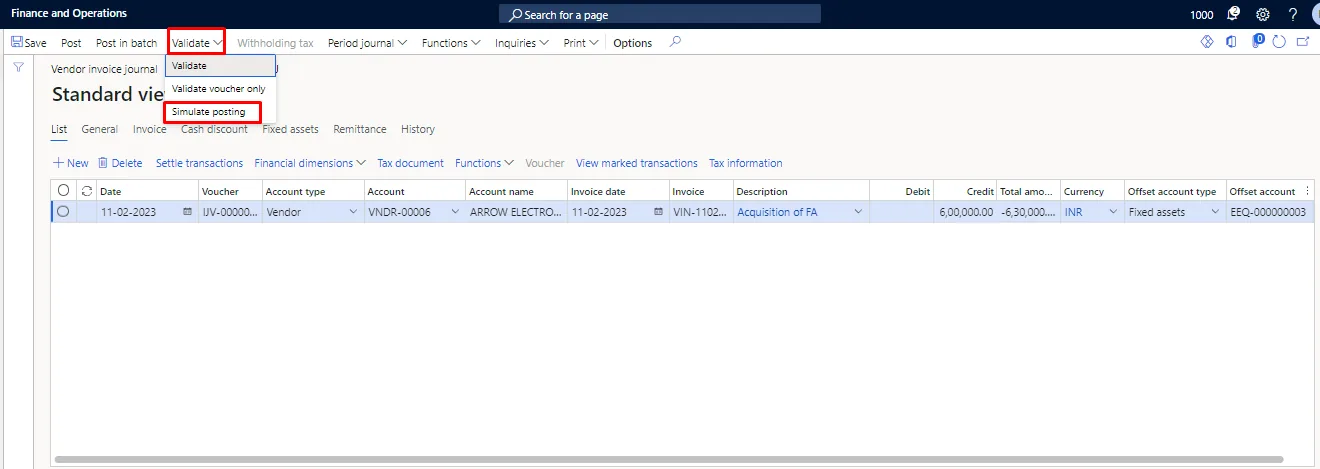Click the Refresh page icon
This screenshot has height=469, width=1320.
[x=1279, y=42]
